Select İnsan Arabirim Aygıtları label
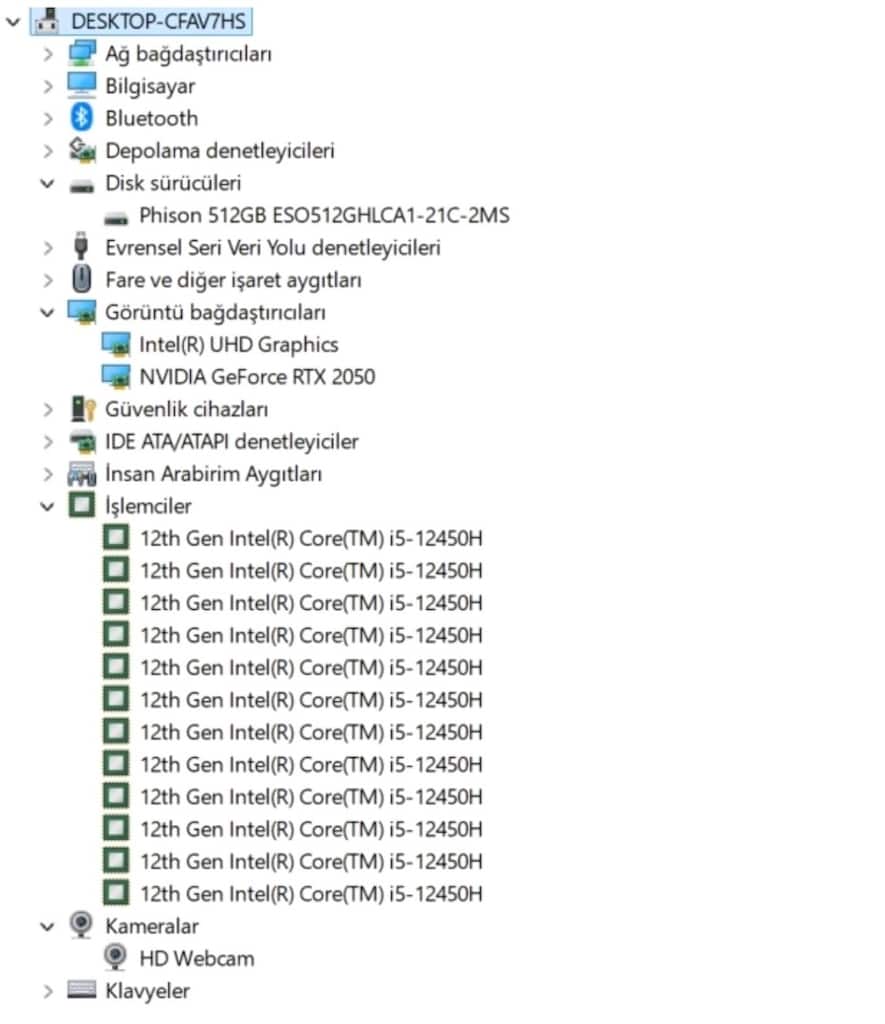The height and width of the screenshot is (1024, 885). point(213,474)
